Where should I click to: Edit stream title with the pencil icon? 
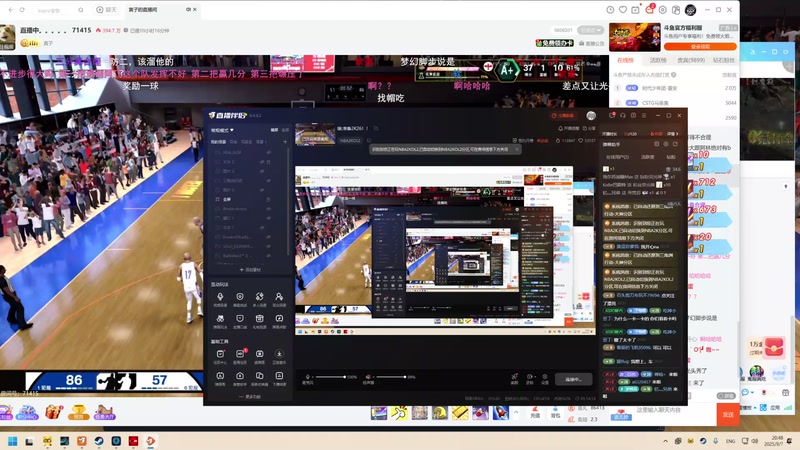point(376,129)
